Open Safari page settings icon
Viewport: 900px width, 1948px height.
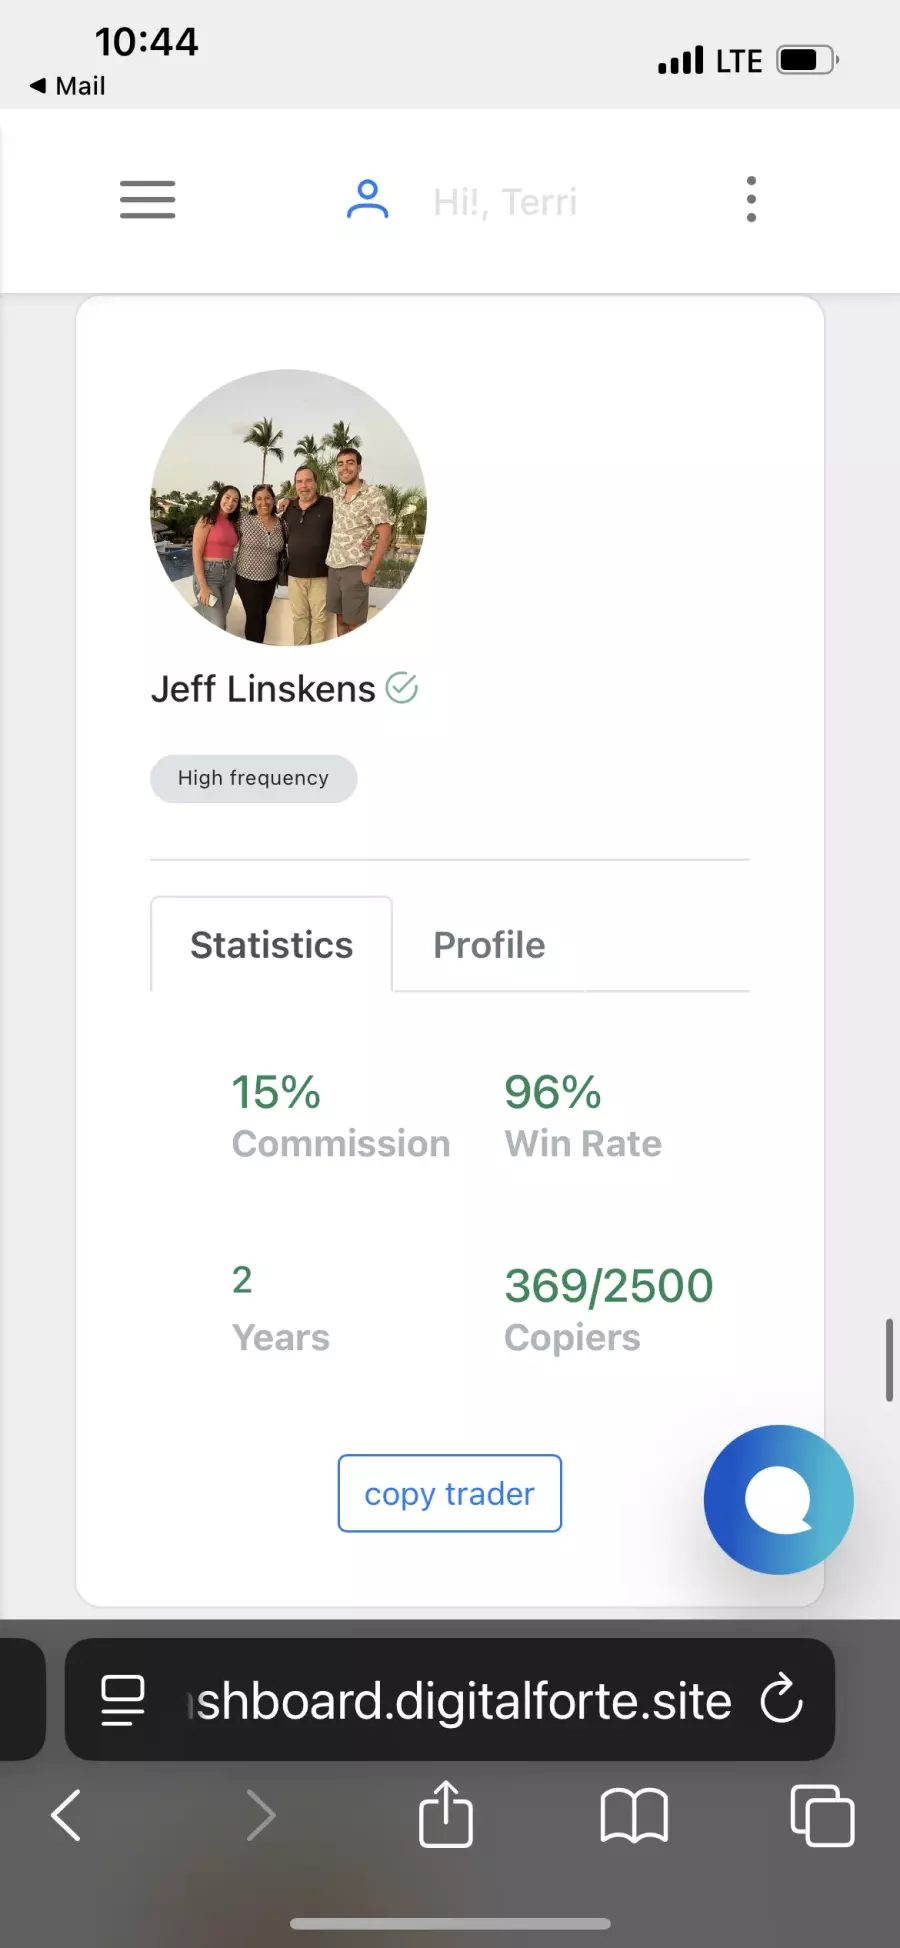pyautogui.click(x=123, y=1700)
